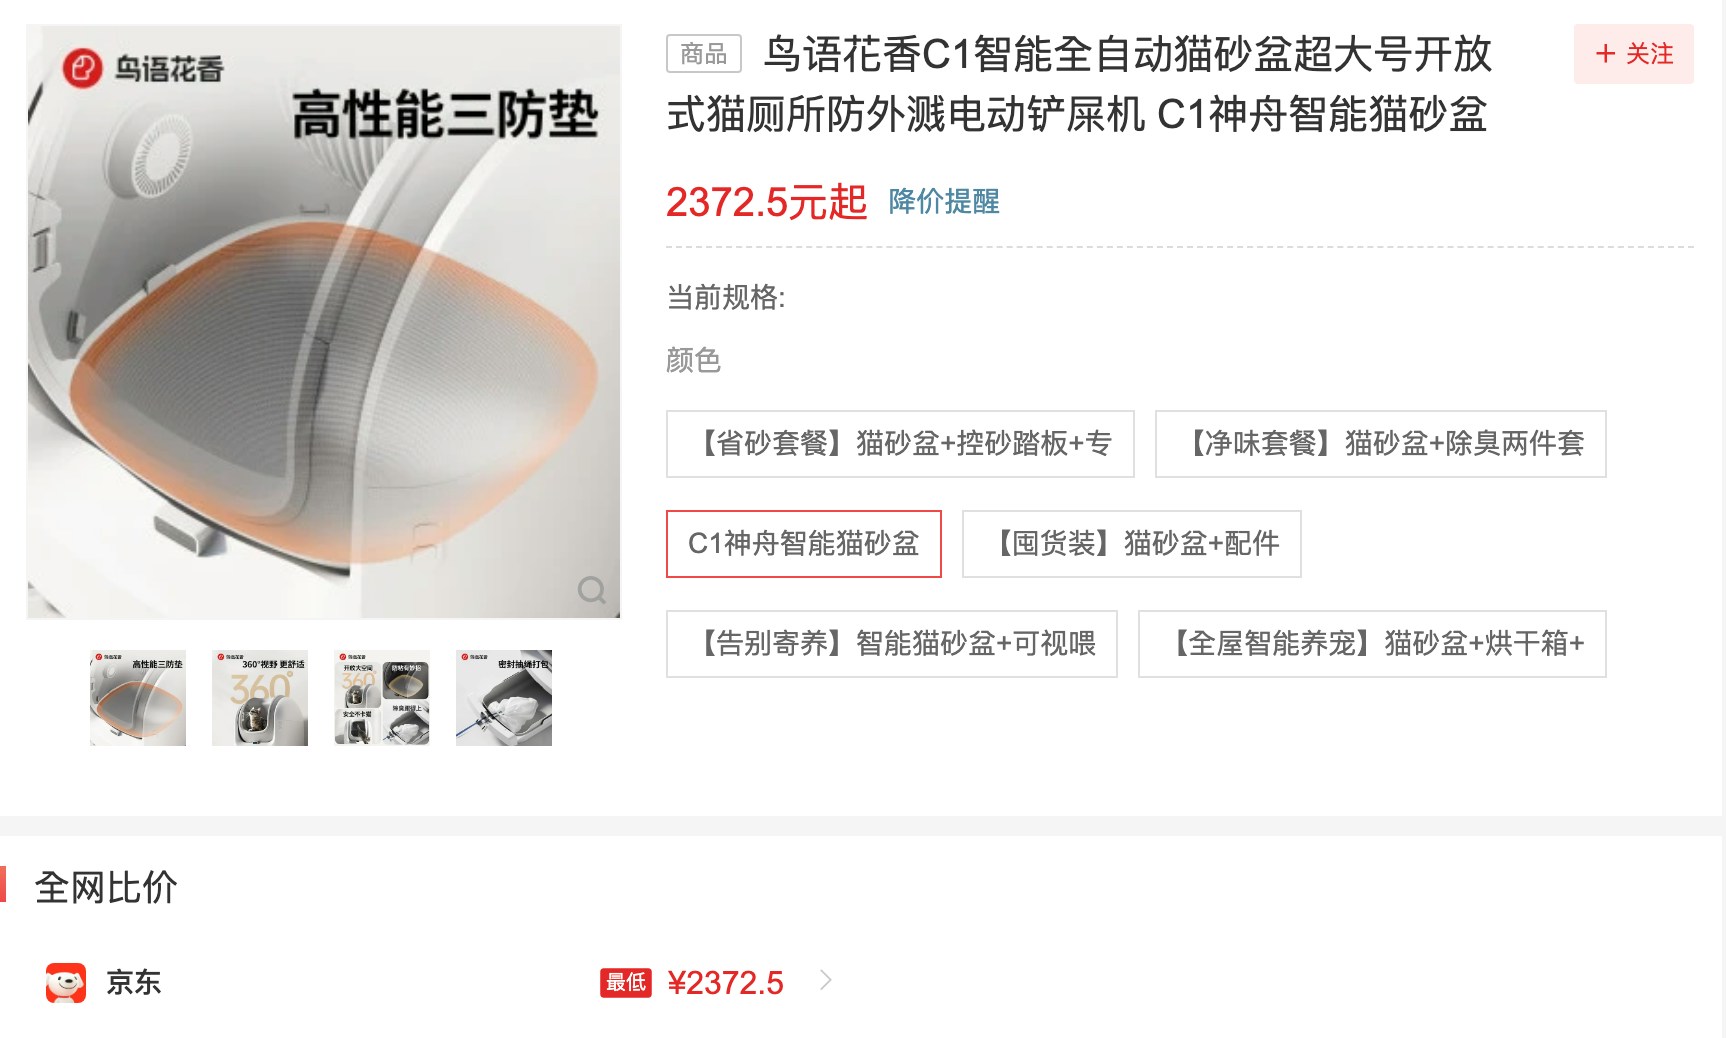Click the 鸟语花香 brand logo on the image
This screenshot has width=1726, height=1038.
[x=143, y=68]
